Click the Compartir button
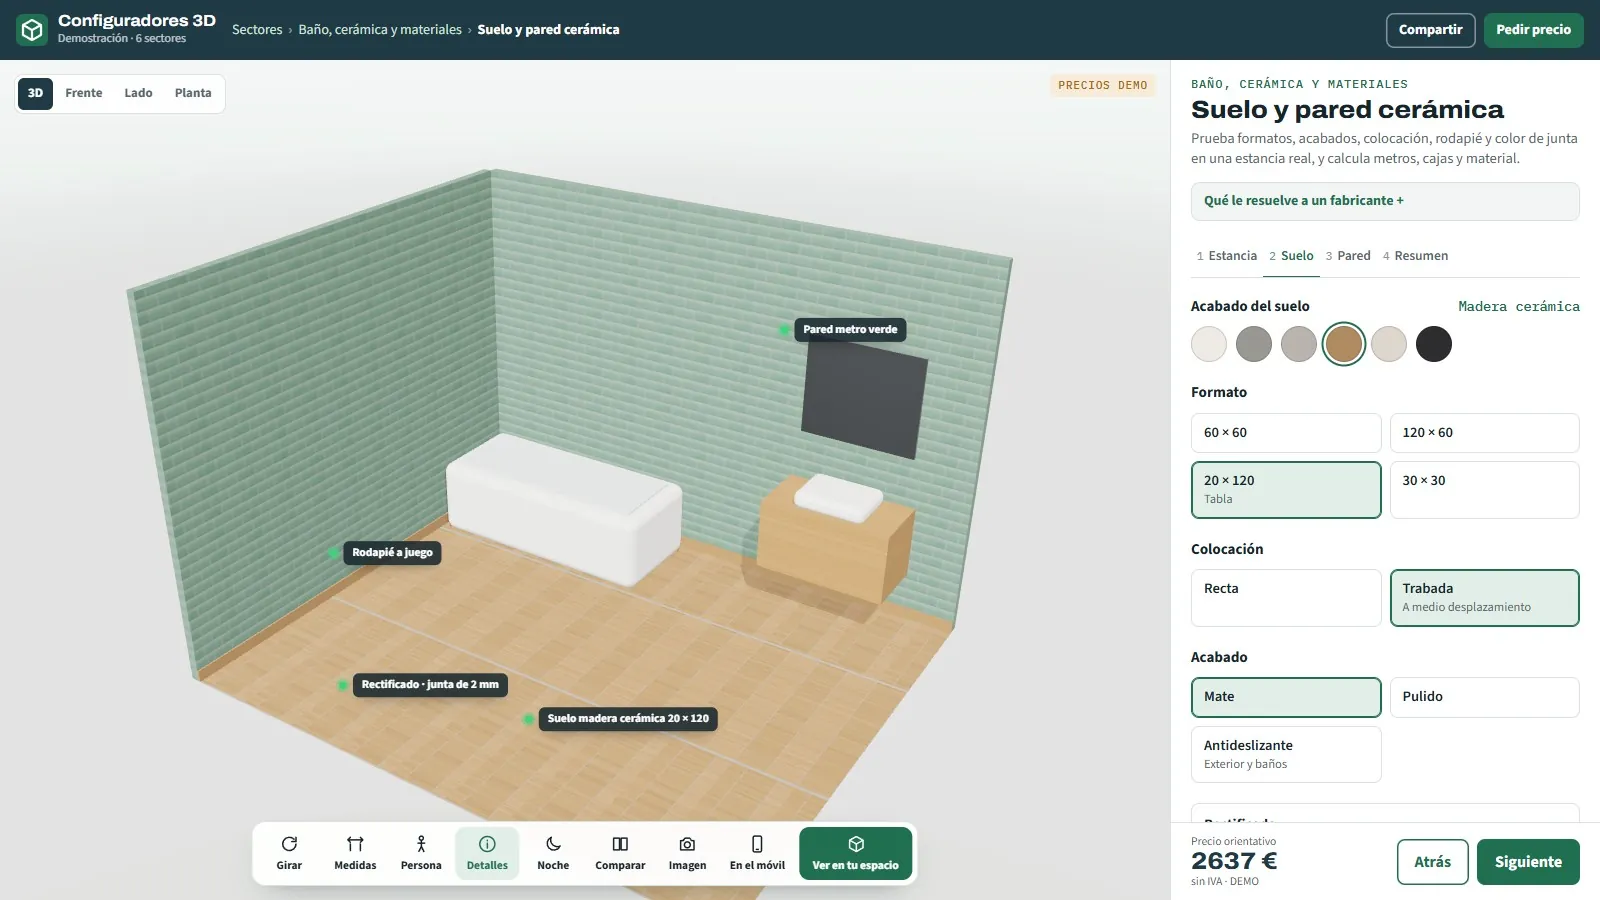Image resolution: width=1600 pixels, height=900 pixels. pos(1430,30)
